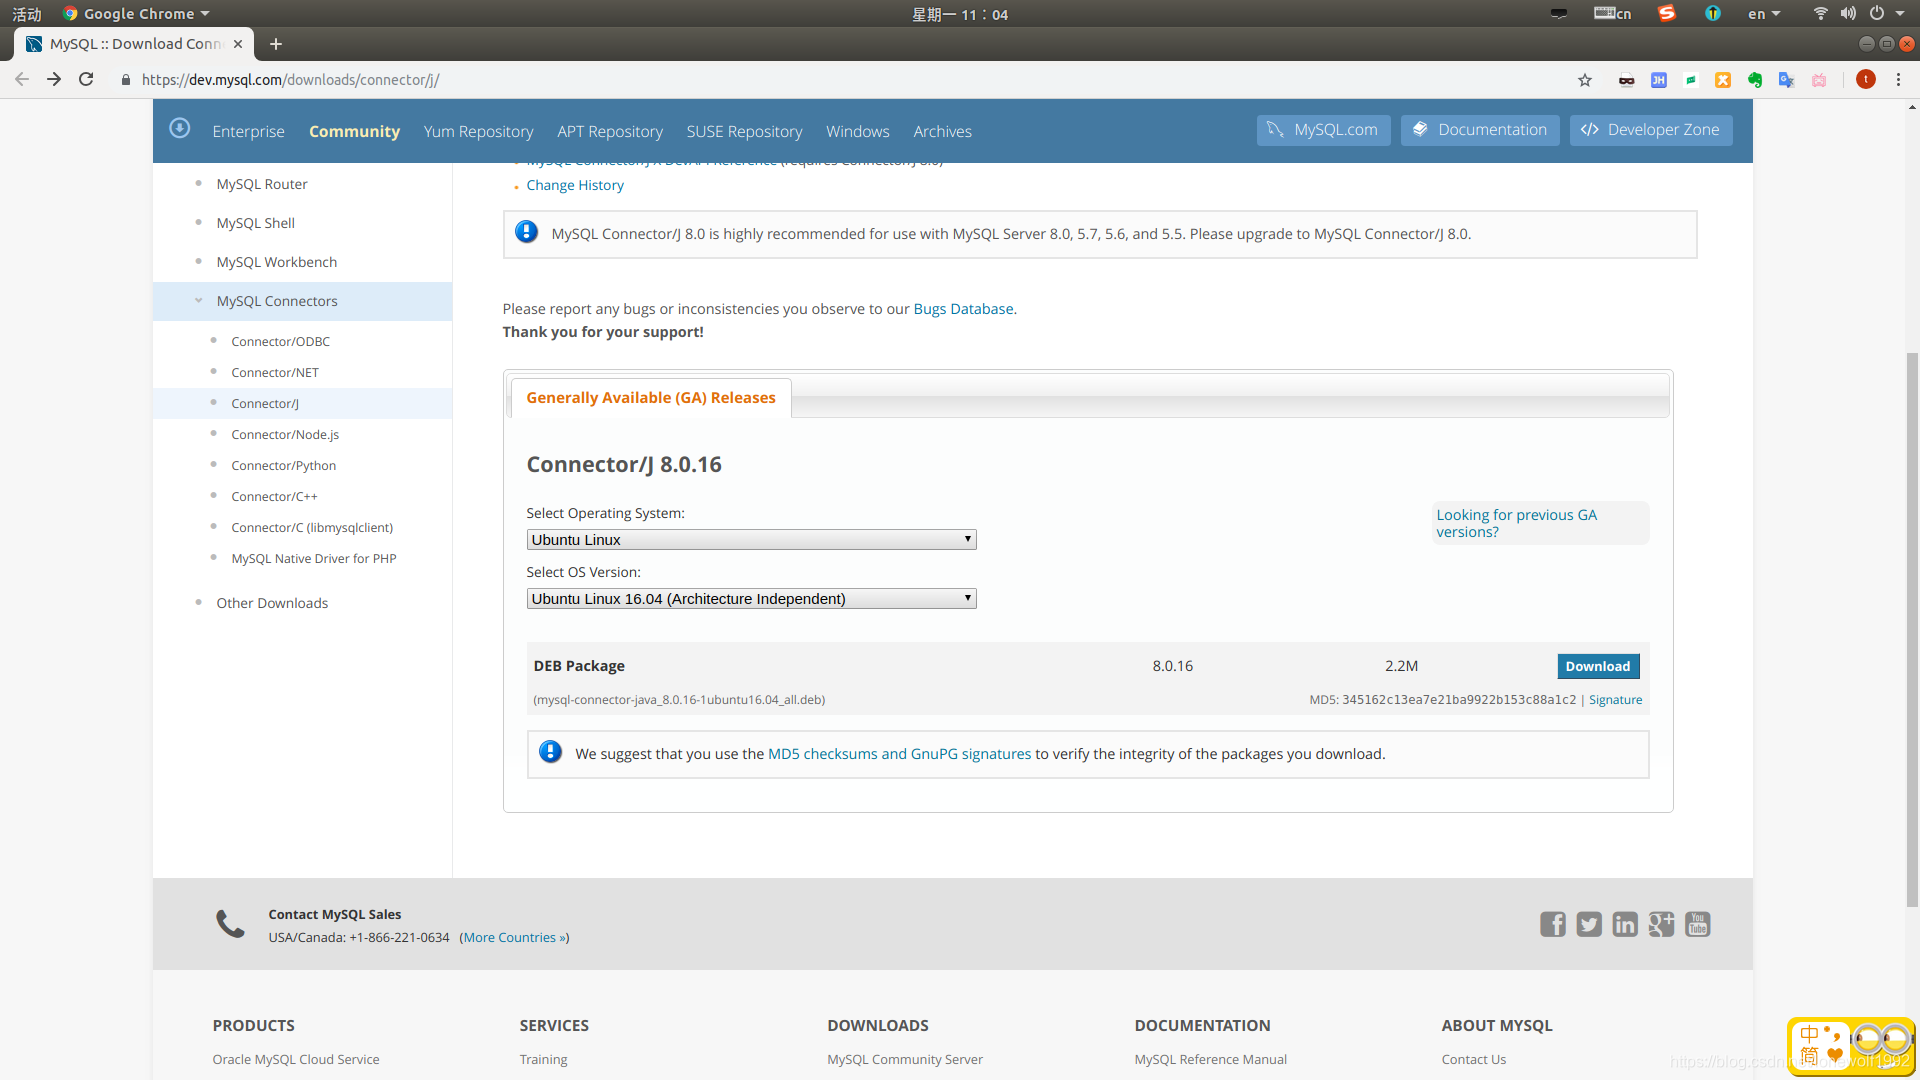Open Connector/ODBC in sidebar
This screenshot has width=1920, height=1080.
280,342
